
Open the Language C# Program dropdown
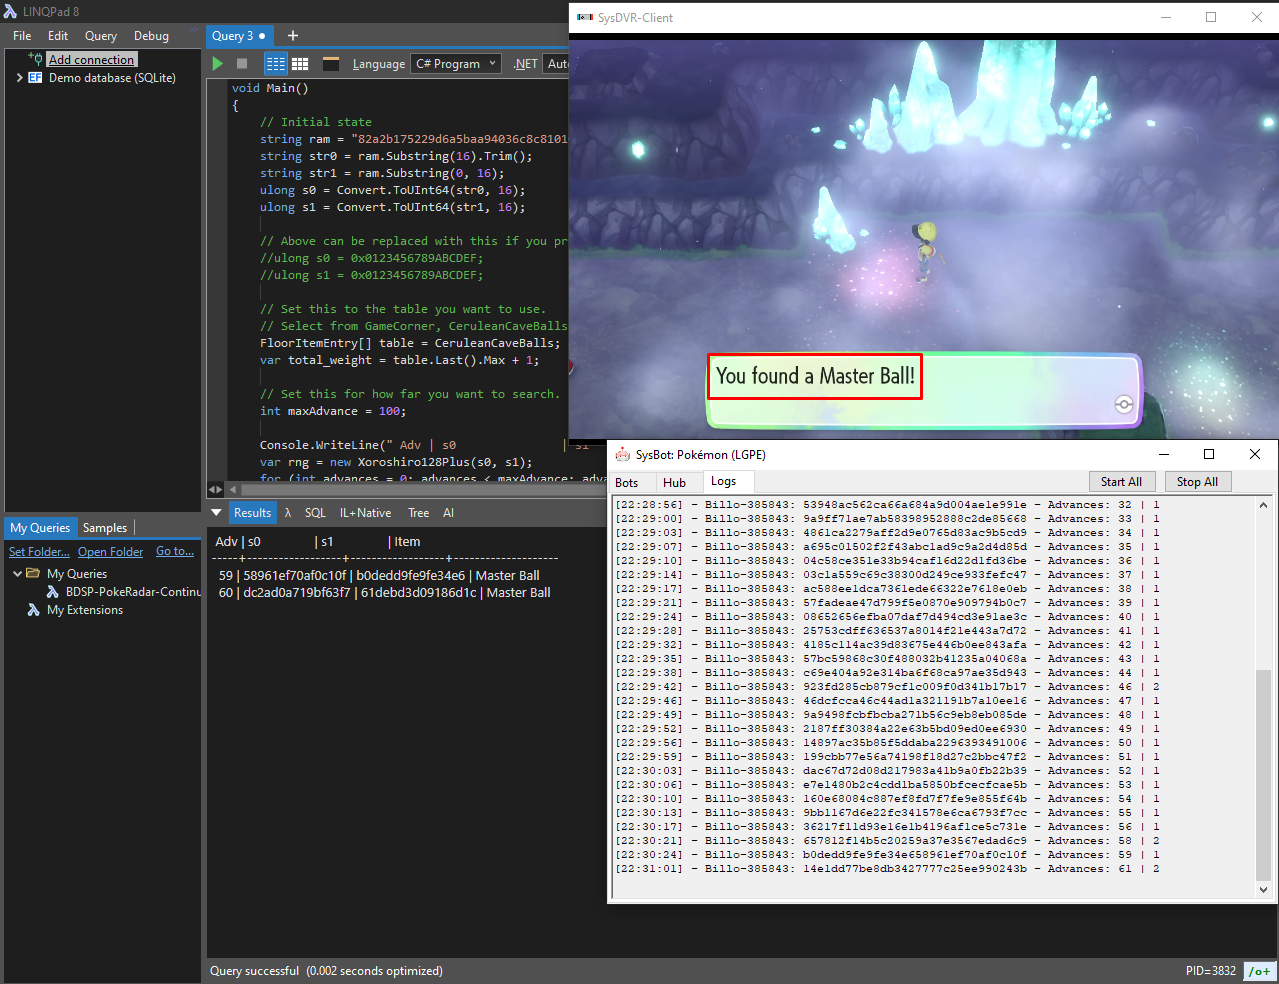tap(455, 63)
